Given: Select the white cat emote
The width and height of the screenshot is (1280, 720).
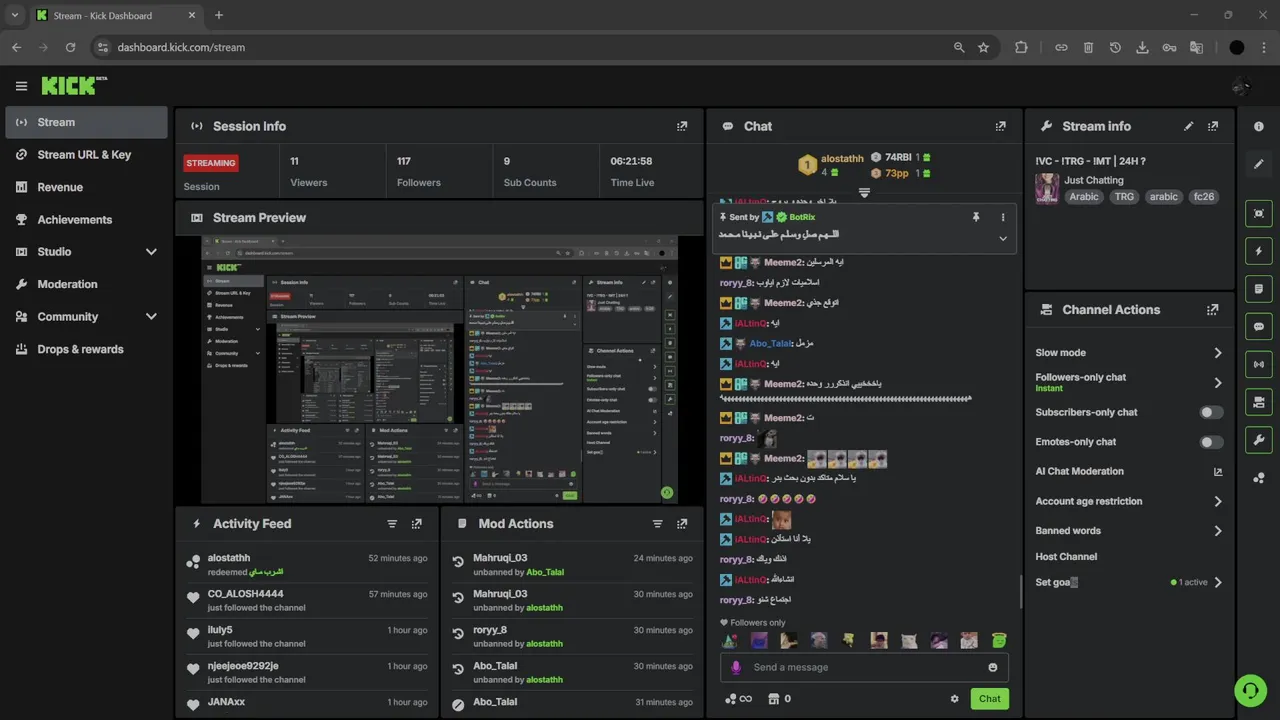Looking at the screenshot, I should pos(909,640).
